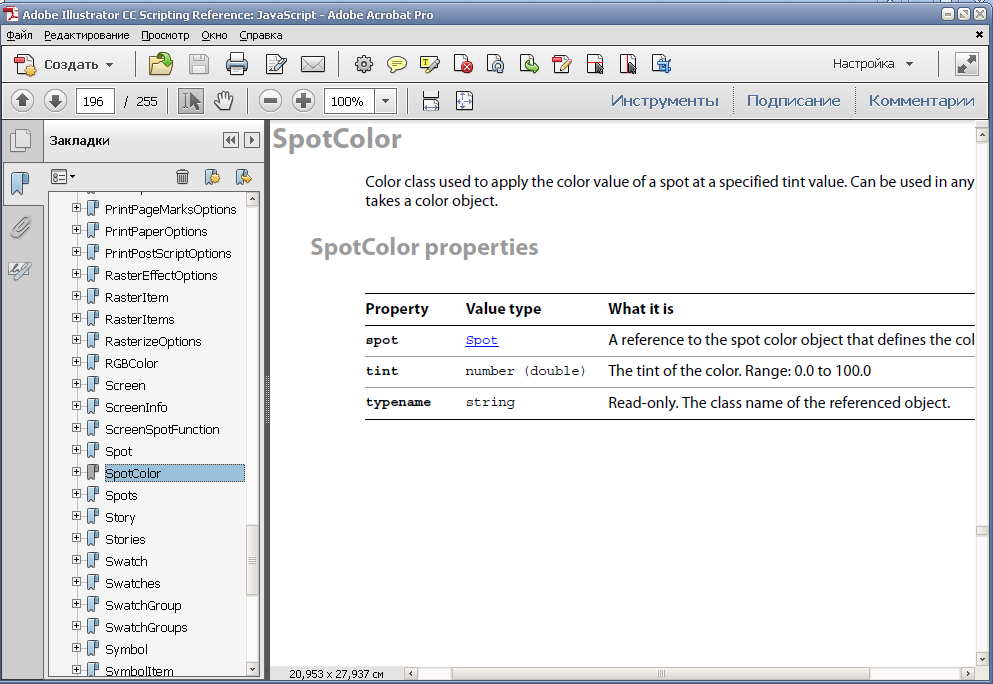Expand the Swatches bookmark node
Image resolution: width=993 pixels, height=684 pixels.
76,581
